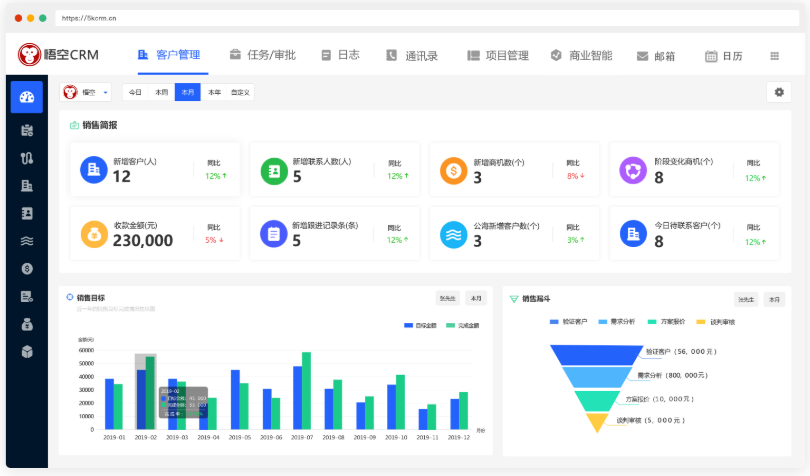Screen dimensions: 810x476
Task: Open the 商业智能 tab
Action: coord(582,55)
